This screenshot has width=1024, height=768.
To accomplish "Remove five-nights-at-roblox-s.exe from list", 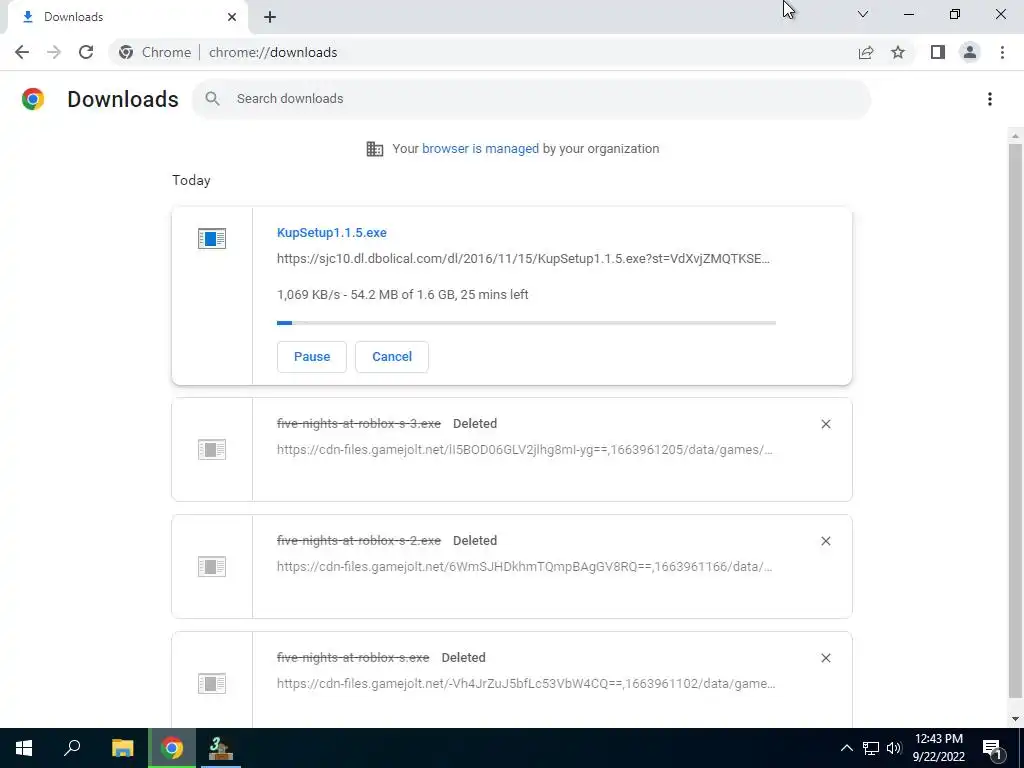I will pos(825,658).
